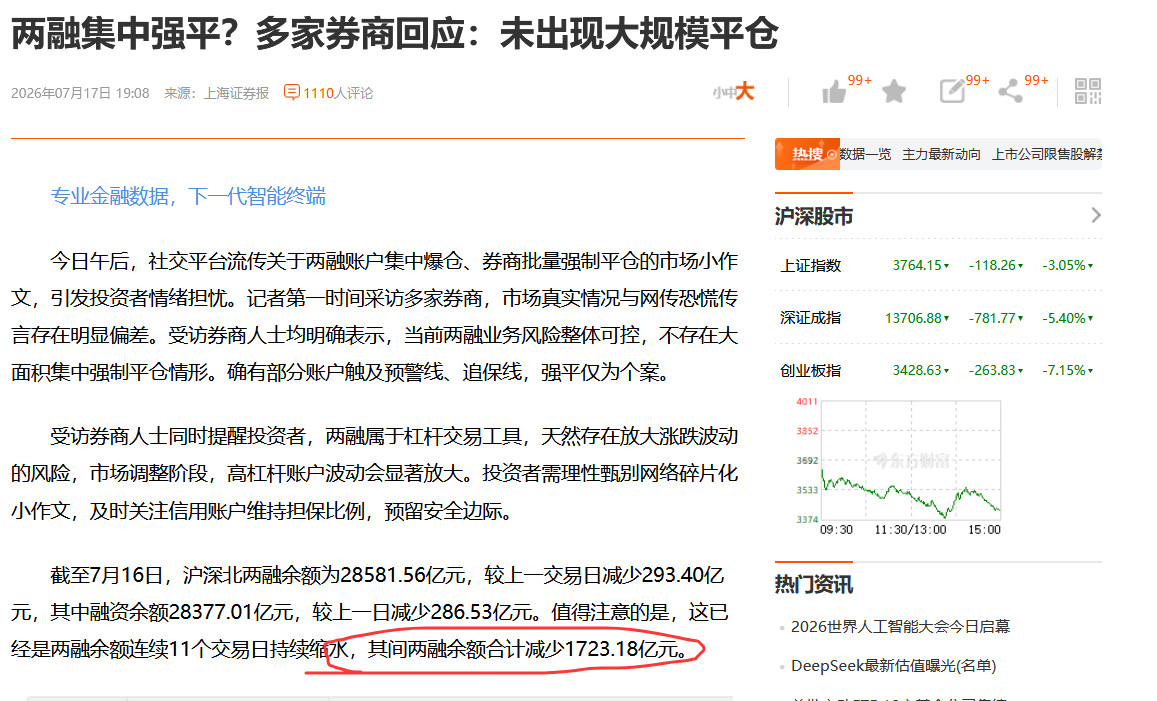Click source 上海证券报

(x=236, y=93)
